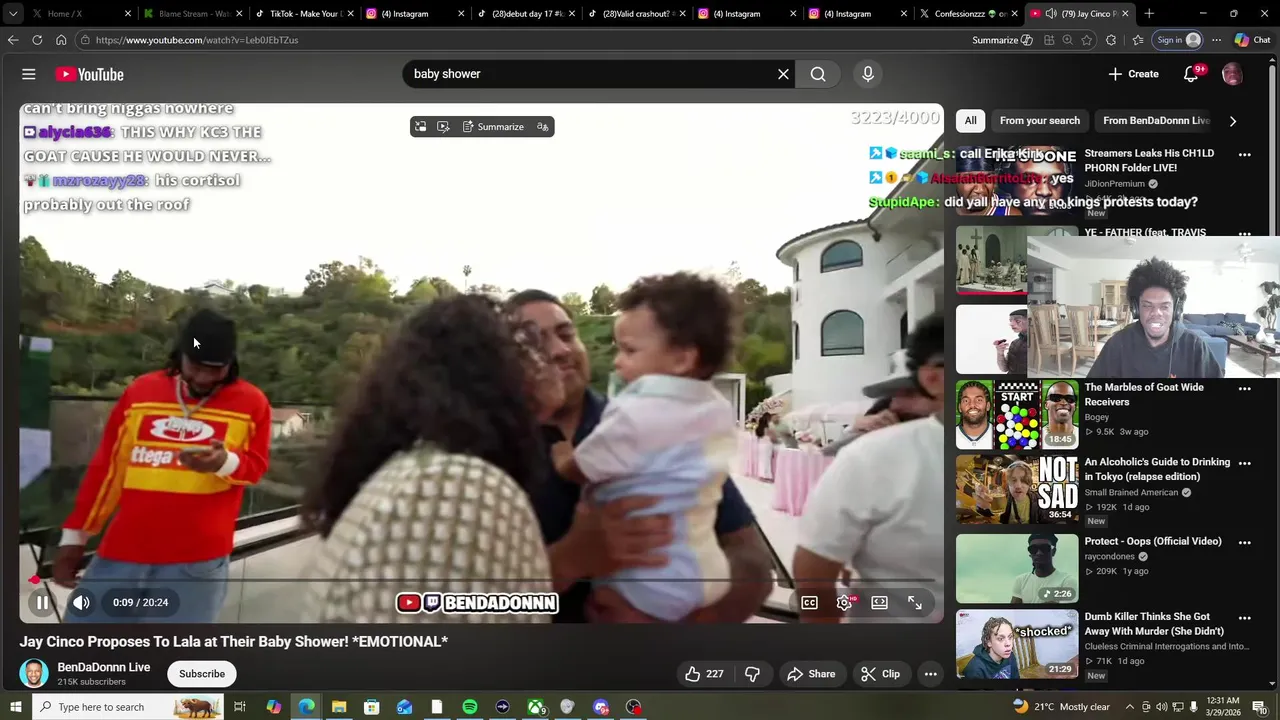The image size is (1280, 720).
Task: Open more actions below the video
Action: pos(930,674)
